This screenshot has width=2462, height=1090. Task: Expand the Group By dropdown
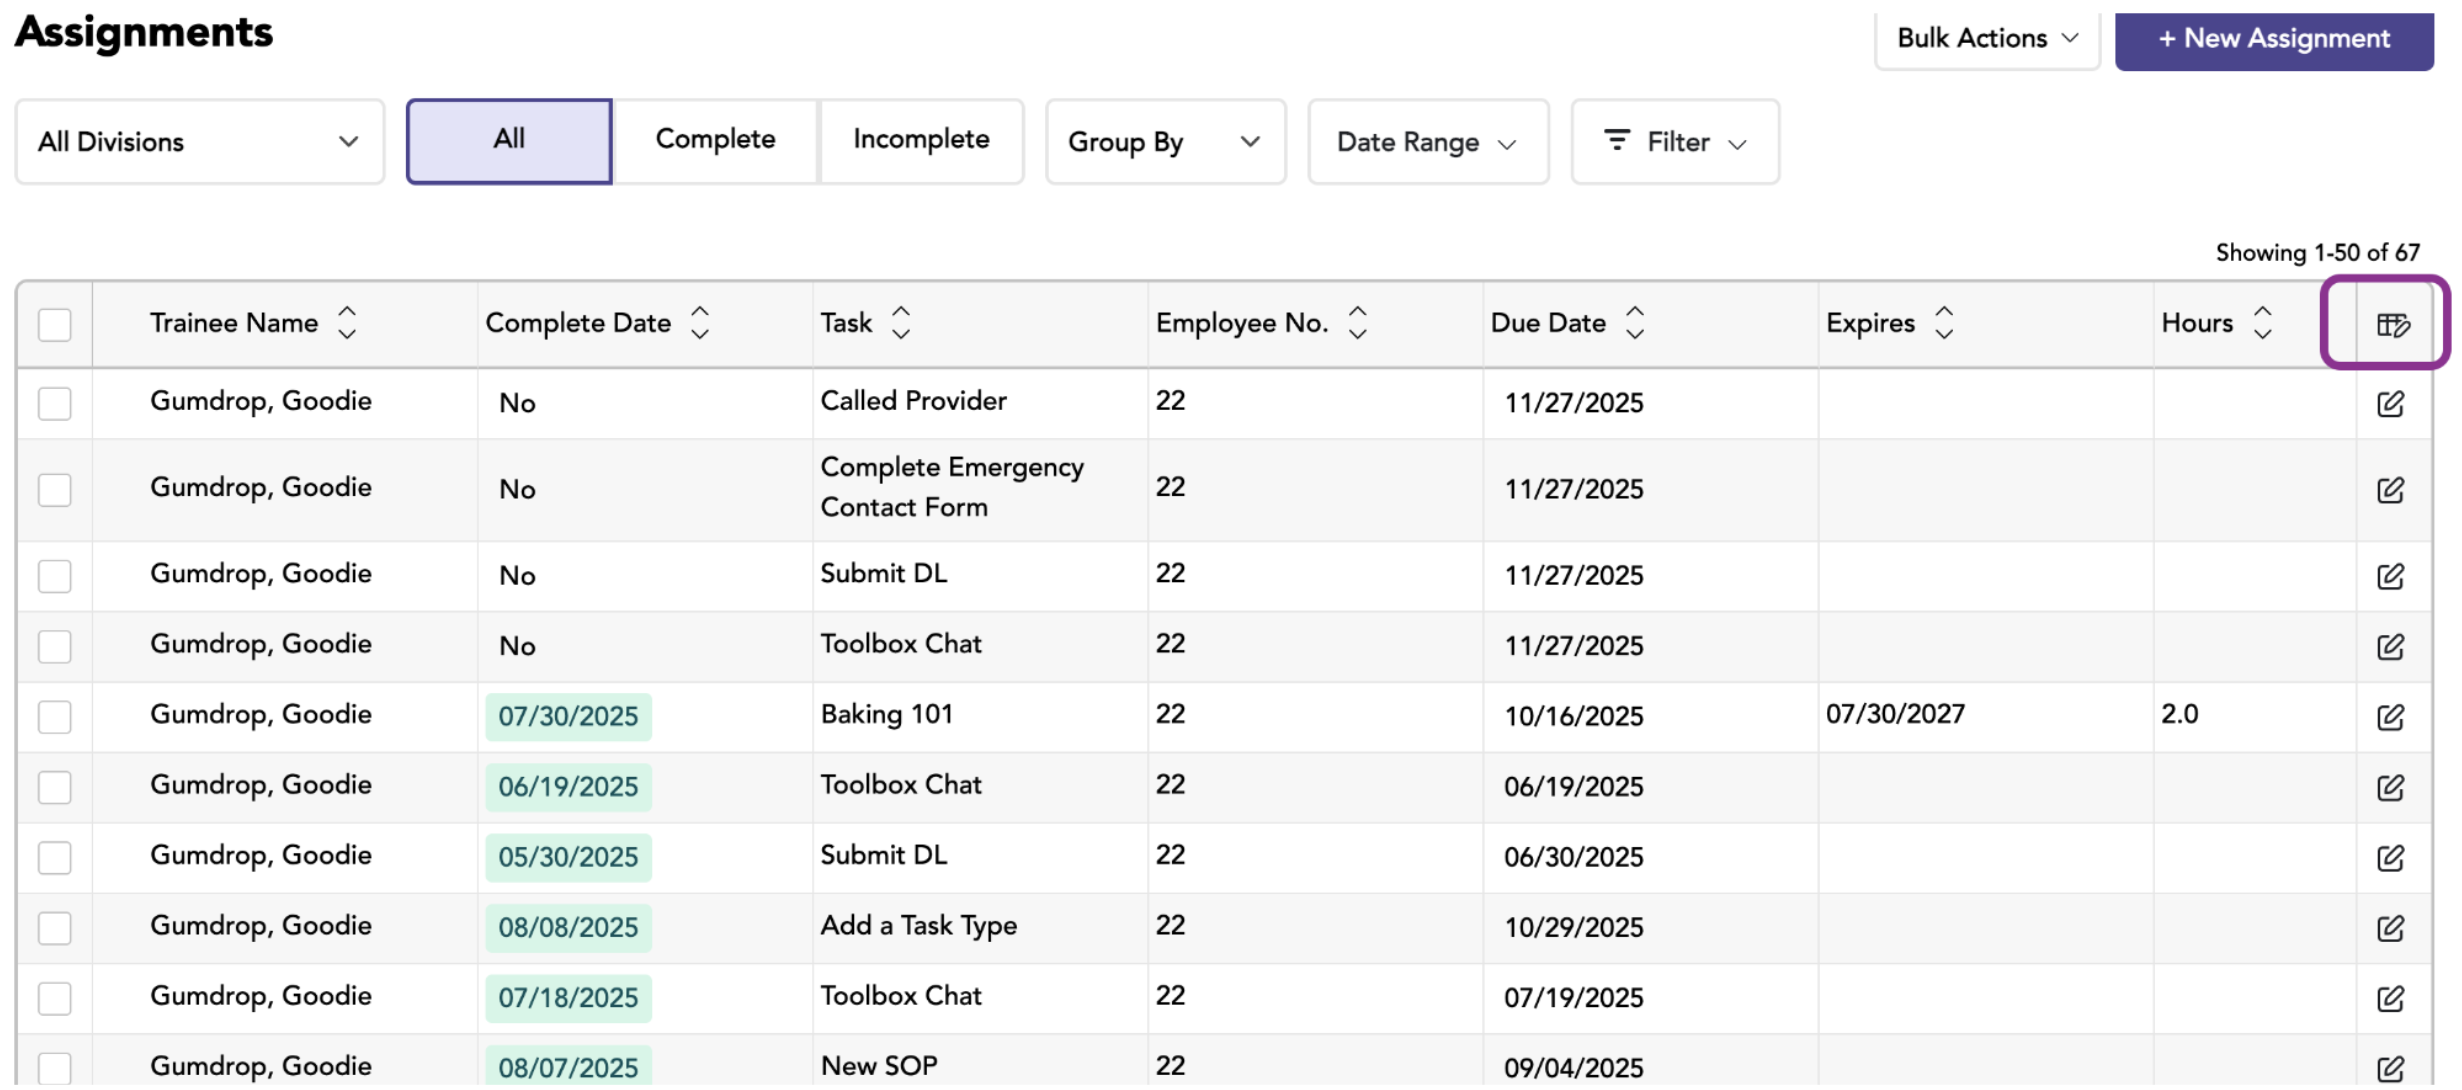[x=1165, y=142]
